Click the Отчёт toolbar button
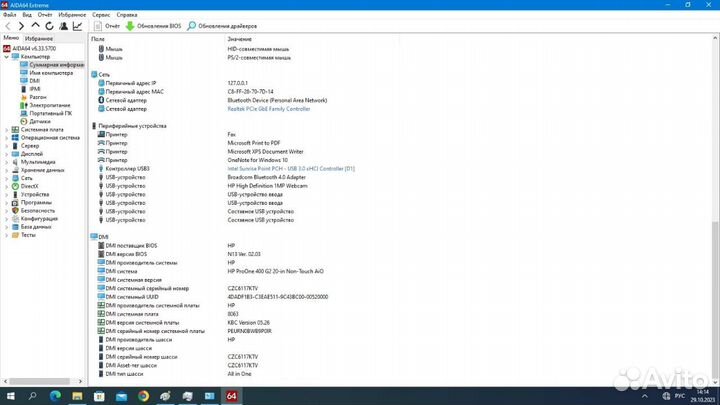The image size is (720, 405). point(107,26)
